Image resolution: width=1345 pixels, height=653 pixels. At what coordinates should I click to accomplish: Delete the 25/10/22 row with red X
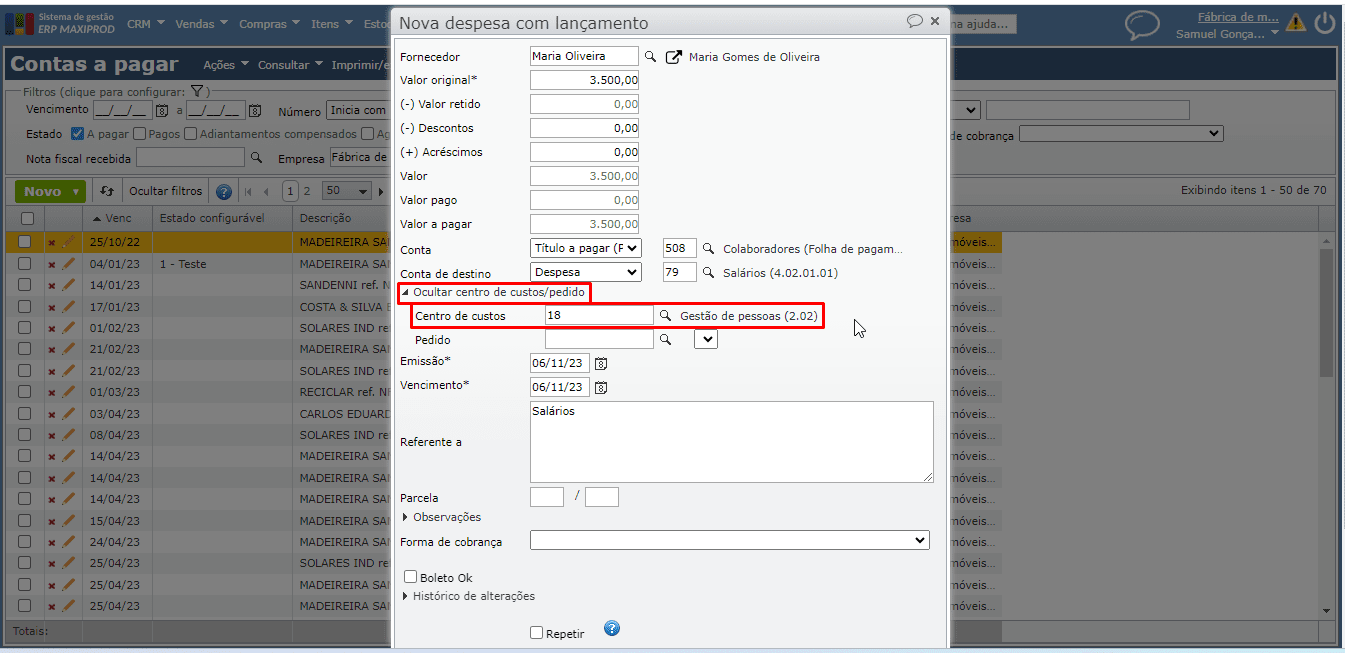point(52,242)
